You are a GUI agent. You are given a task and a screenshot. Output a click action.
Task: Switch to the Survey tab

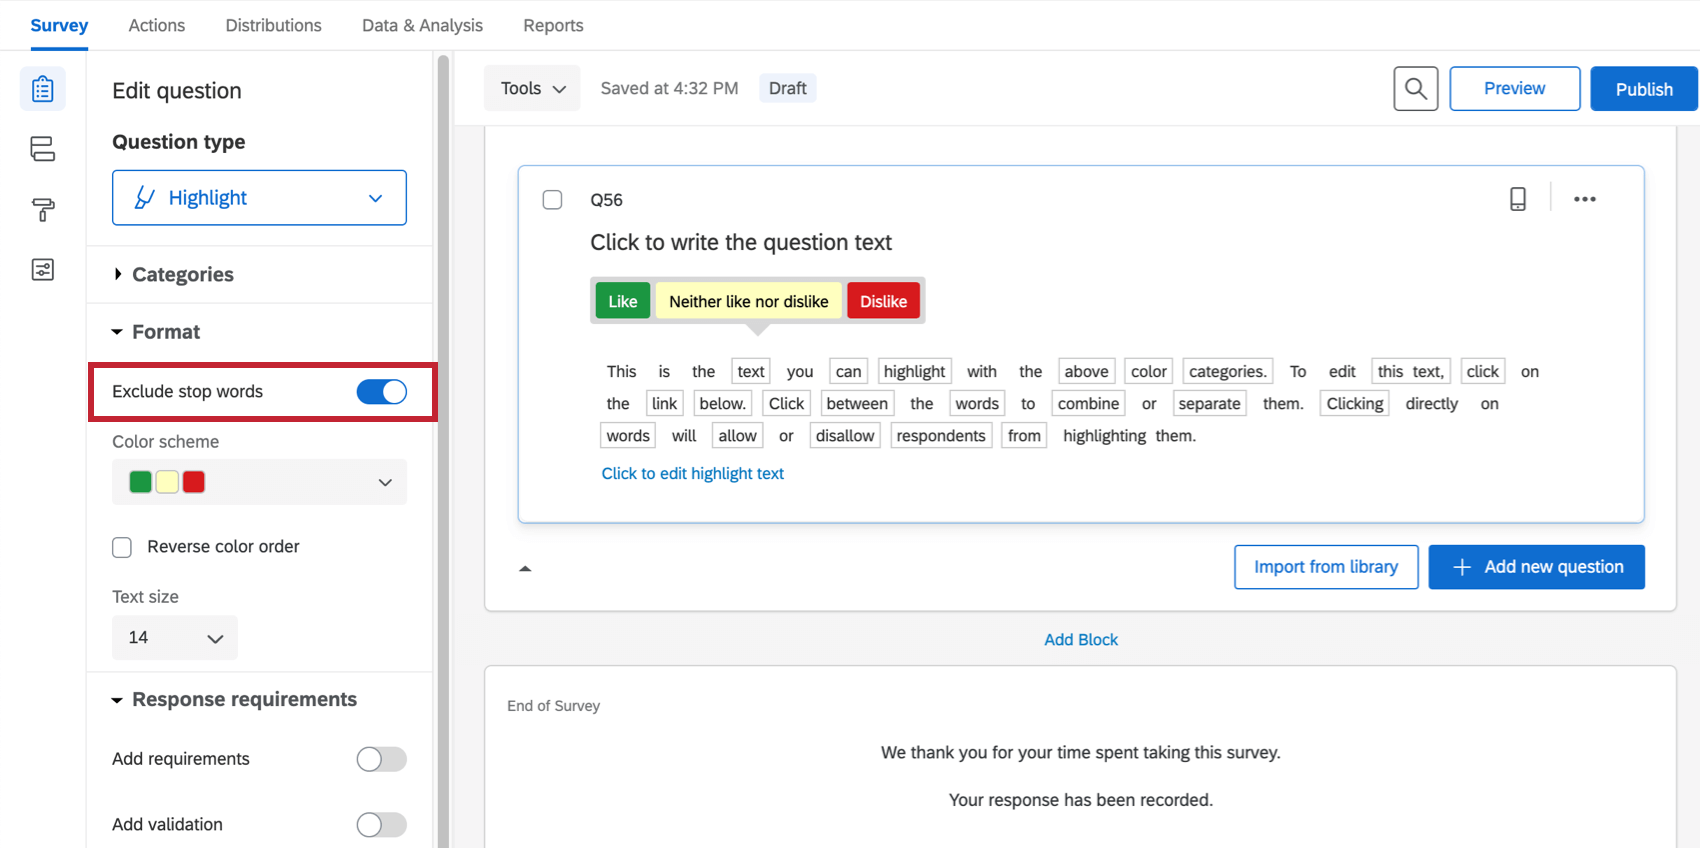point(59,25)
